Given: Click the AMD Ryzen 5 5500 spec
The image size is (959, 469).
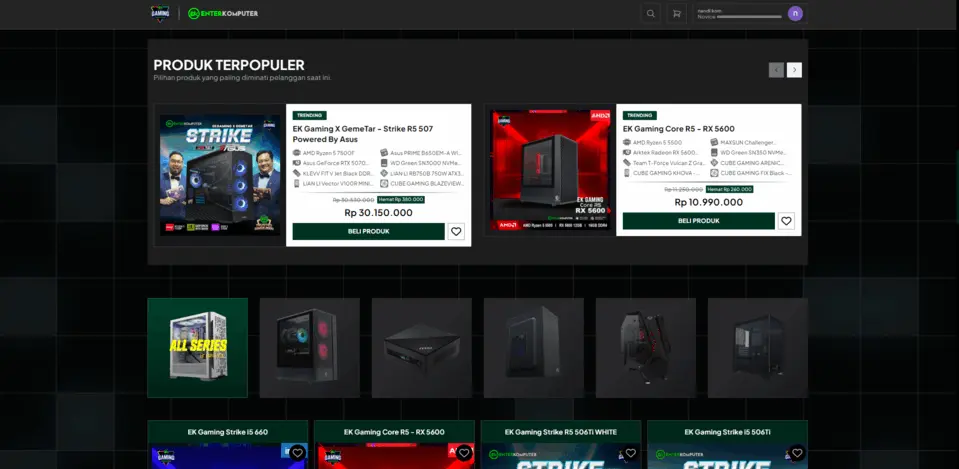Looking at the screenshot, I should point(653,142).
